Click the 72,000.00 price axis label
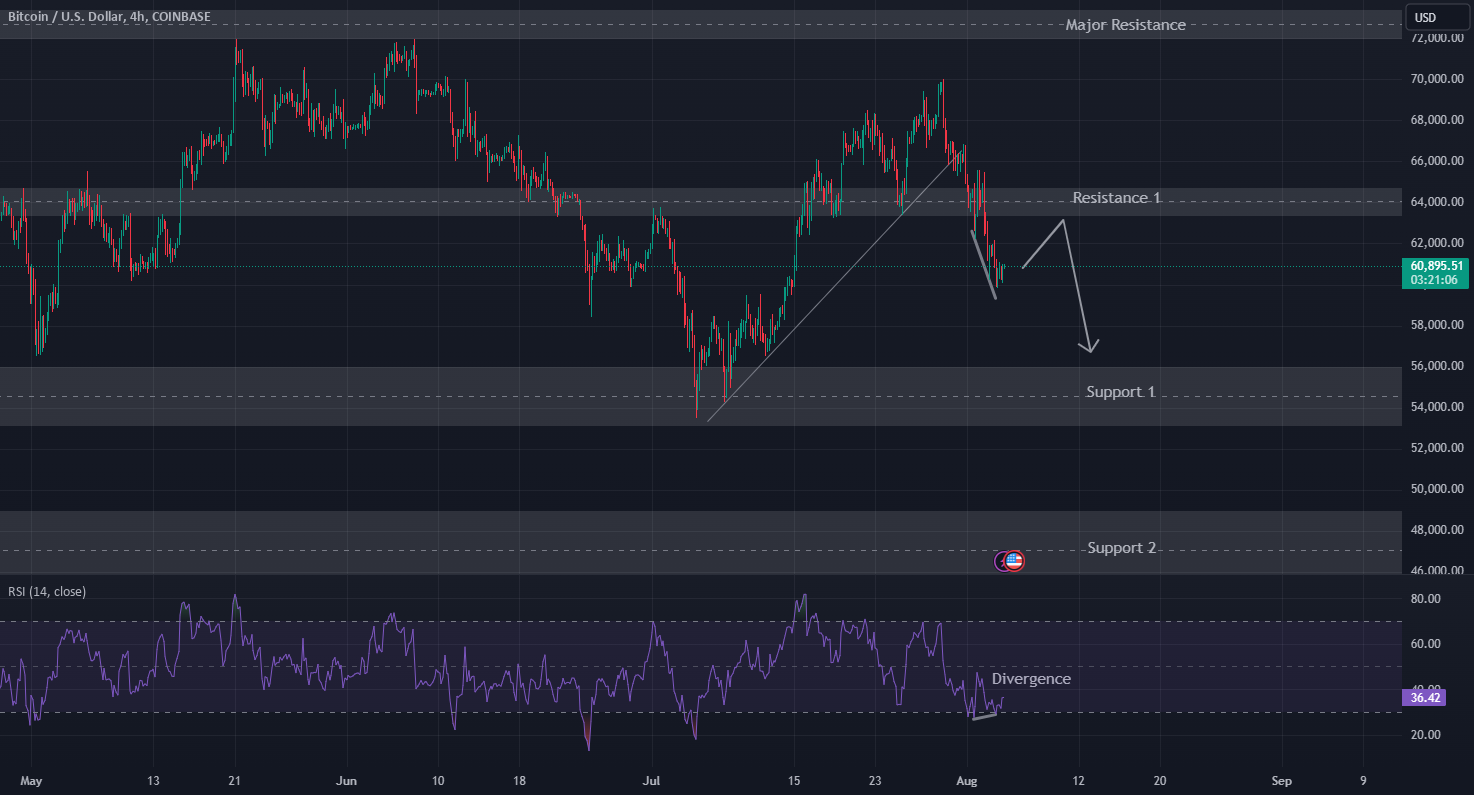The width and height of the screenshot is (1474, 795). 1436,38
